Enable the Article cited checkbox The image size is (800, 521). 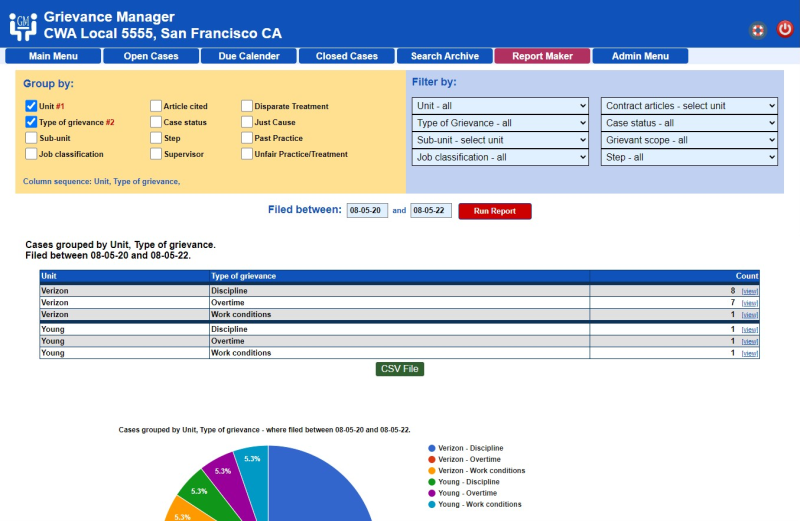click(x=156, y=106)
